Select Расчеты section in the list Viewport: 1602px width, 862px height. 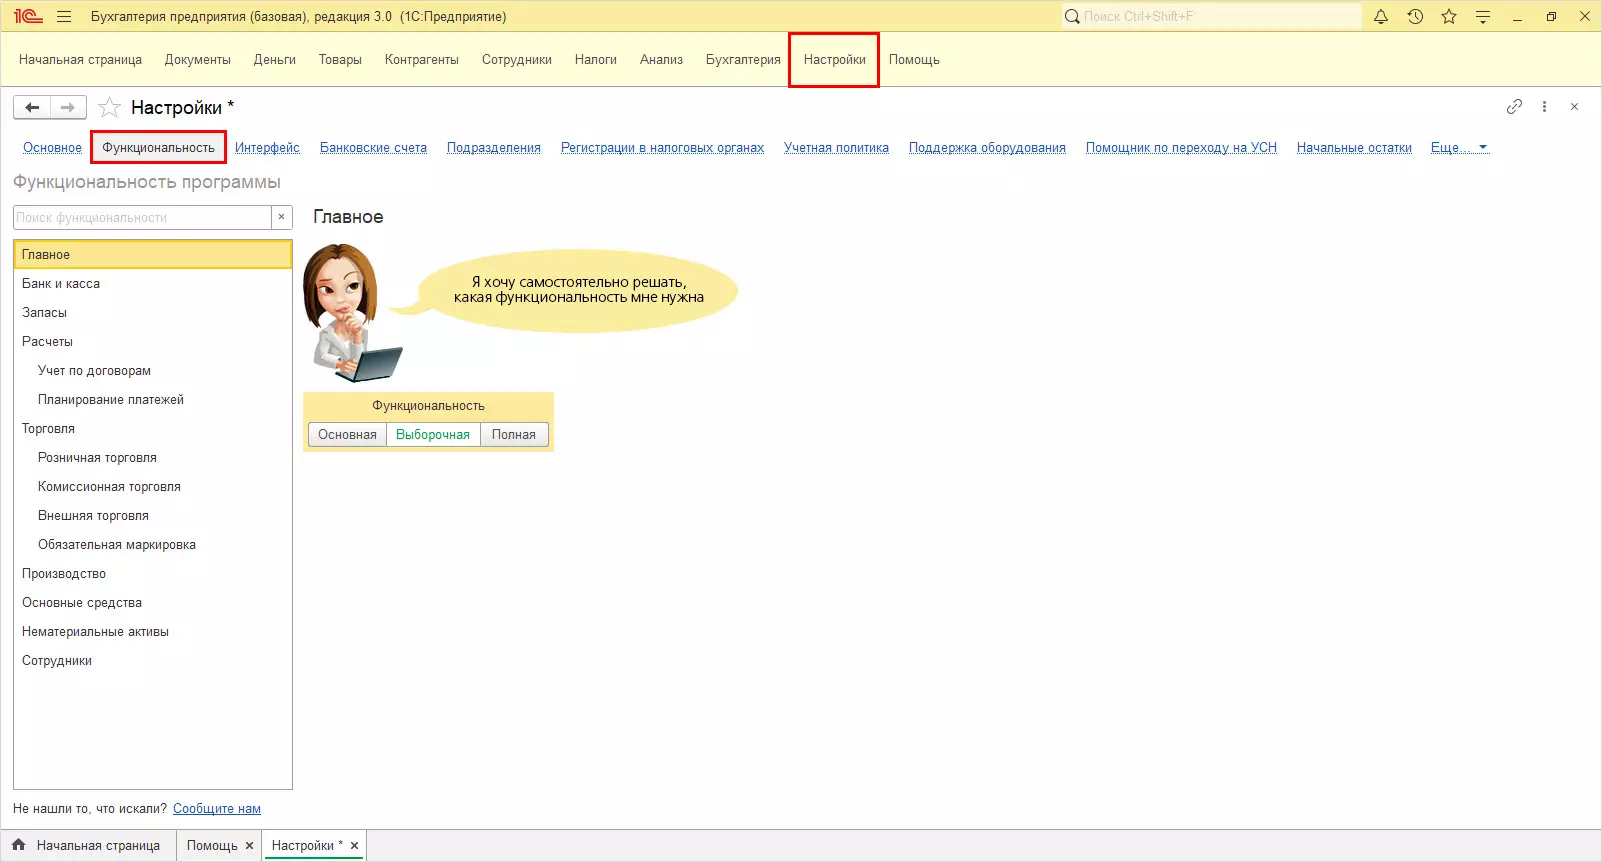[153, 342]
